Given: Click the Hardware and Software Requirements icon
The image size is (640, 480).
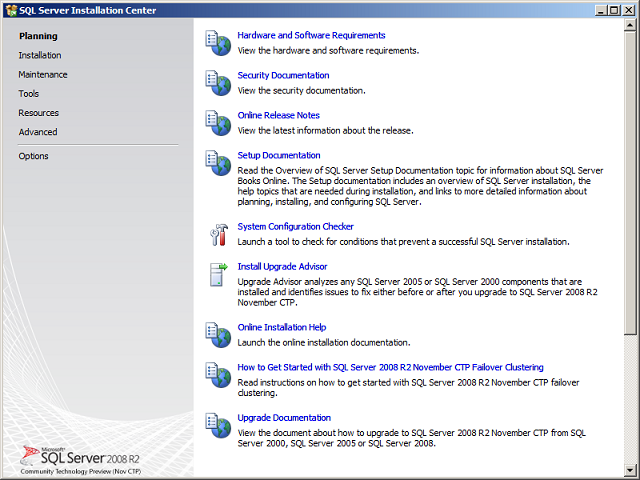Looking at the screenshot, I should 218,43.
